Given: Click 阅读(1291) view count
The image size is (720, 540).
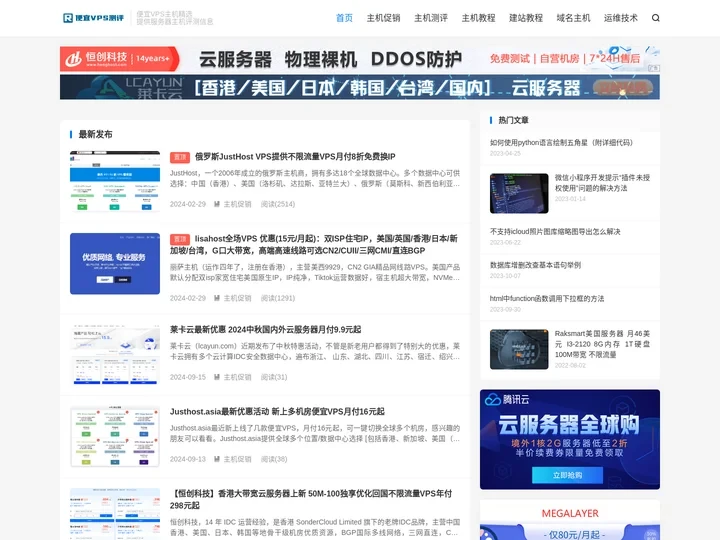Looking at the screenshot, I should 278,298.
